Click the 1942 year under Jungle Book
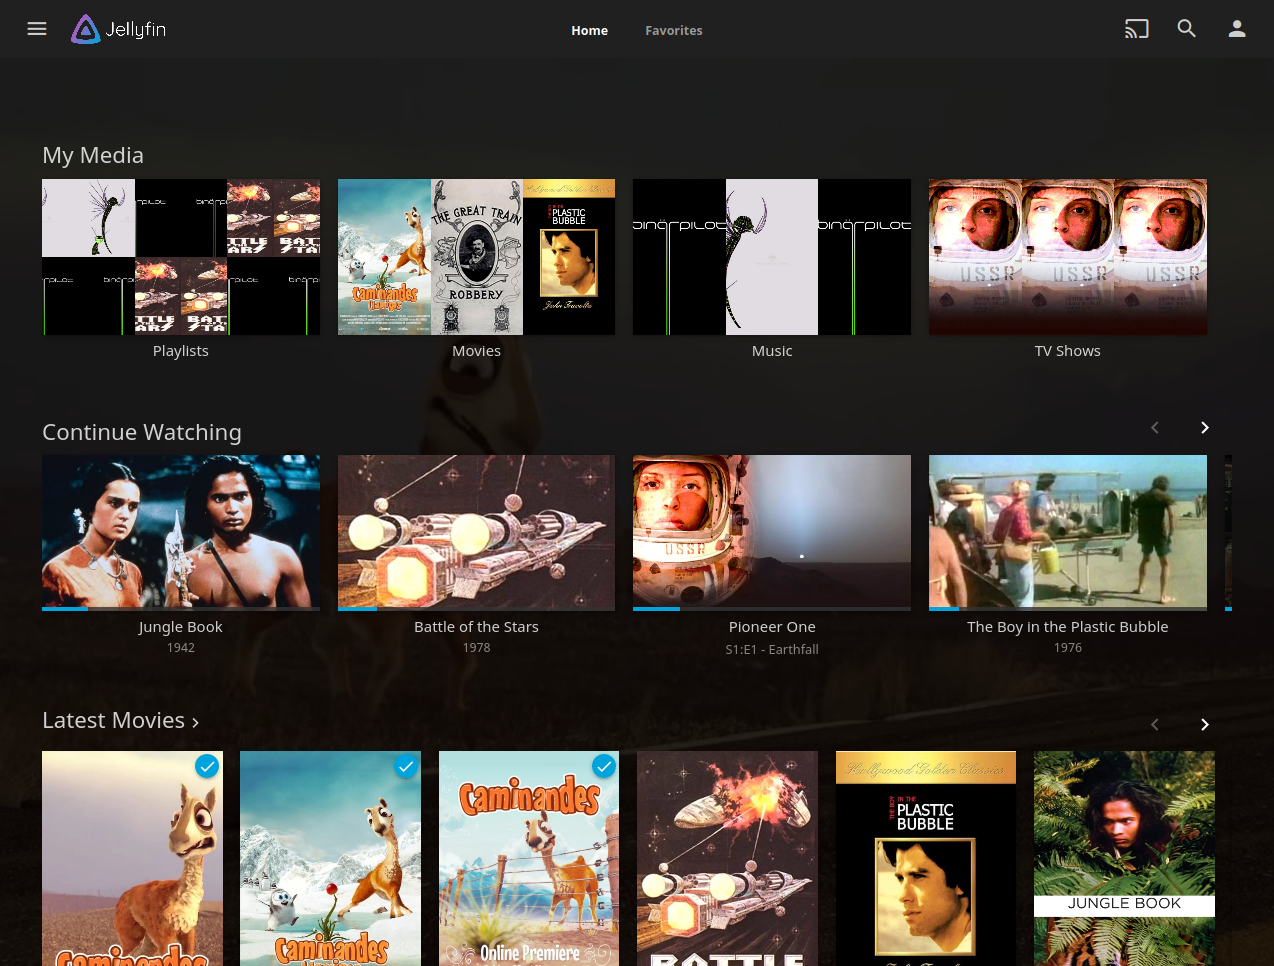The image size is (1274, 966). (181, 648)
